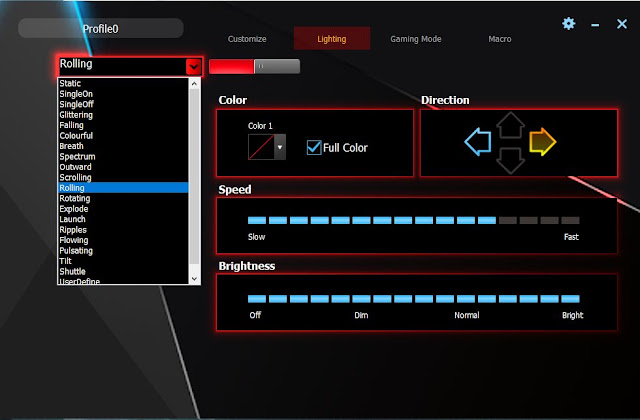
Task: Choose Spectrum lighting effect
Action: (123, 157)
